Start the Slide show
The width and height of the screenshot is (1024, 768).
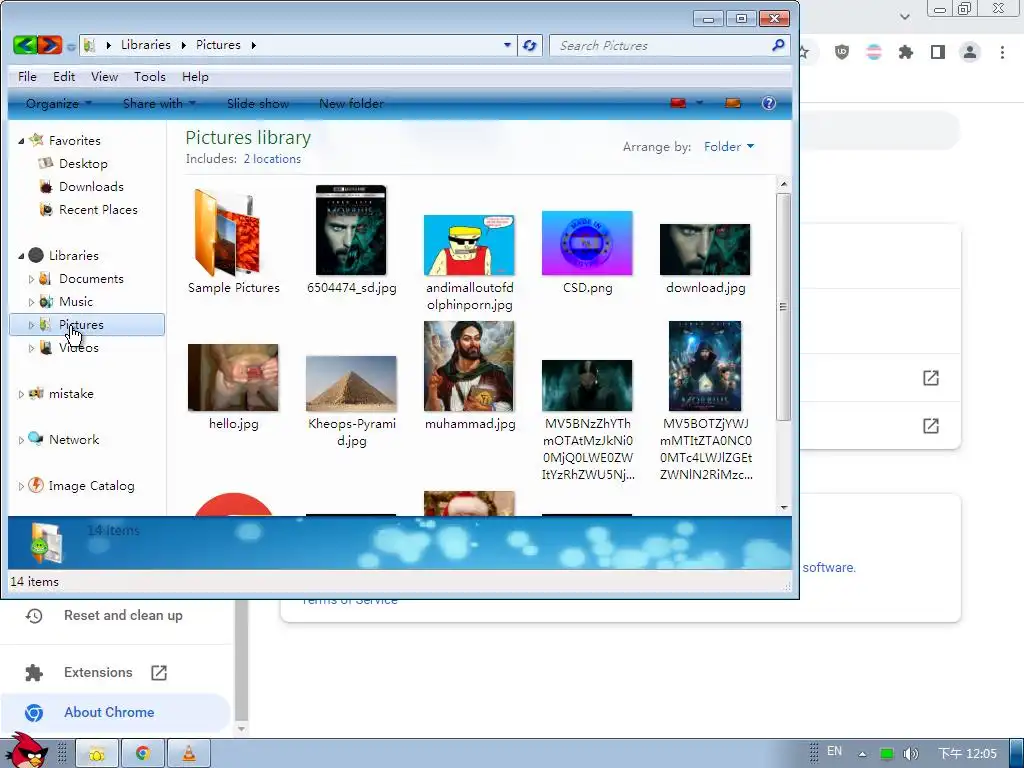point(258,103)
